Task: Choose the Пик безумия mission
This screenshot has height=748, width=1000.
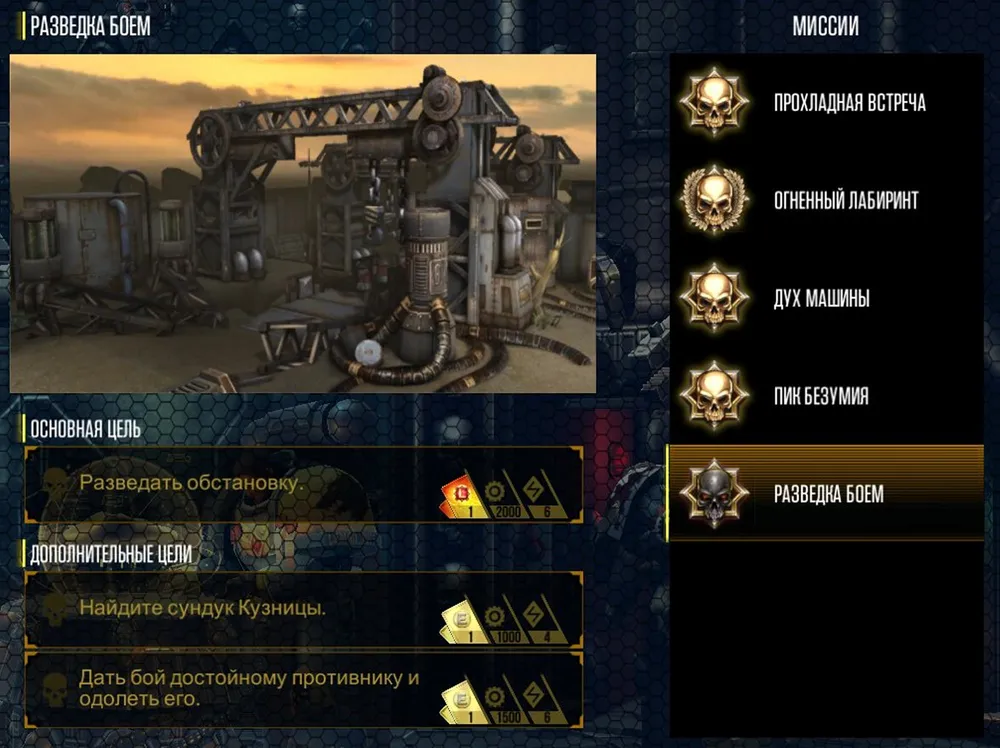Action: tap(825, 395)
